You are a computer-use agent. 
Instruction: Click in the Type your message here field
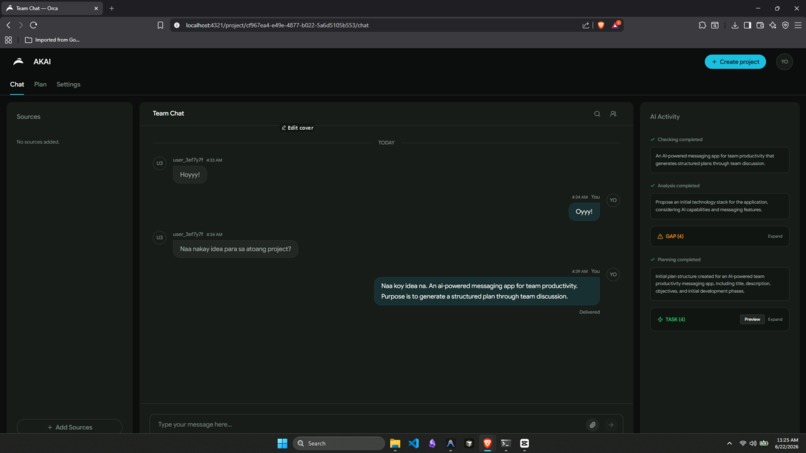370,425
